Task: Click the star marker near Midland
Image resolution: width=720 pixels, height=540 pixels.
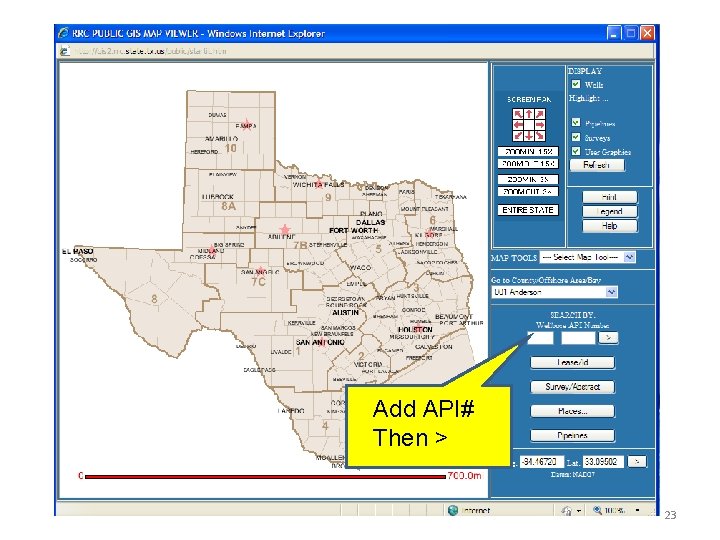Action: click(x=212, y=249)
